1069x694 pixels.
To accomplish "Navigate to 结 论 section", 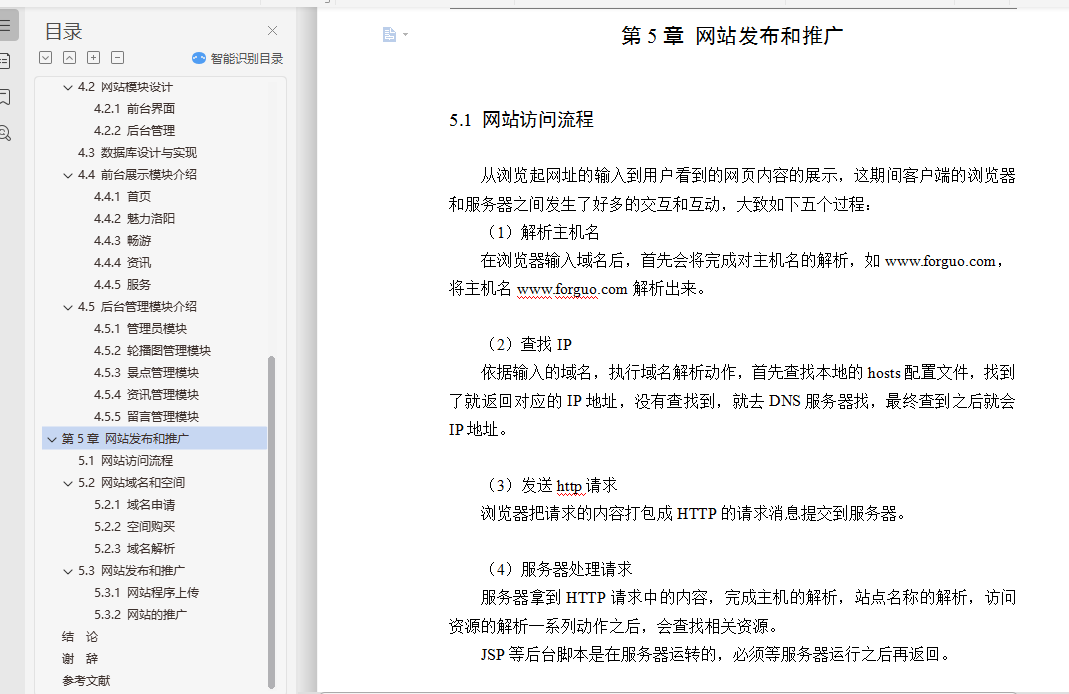I will (80, 637).
